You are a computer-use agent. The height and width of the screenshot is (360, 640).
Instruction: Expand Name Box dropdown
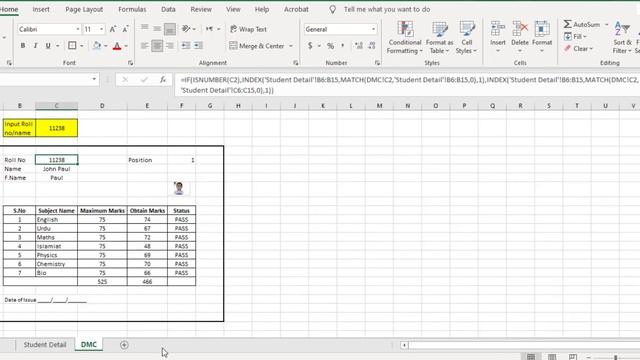[x=94, y=79]
